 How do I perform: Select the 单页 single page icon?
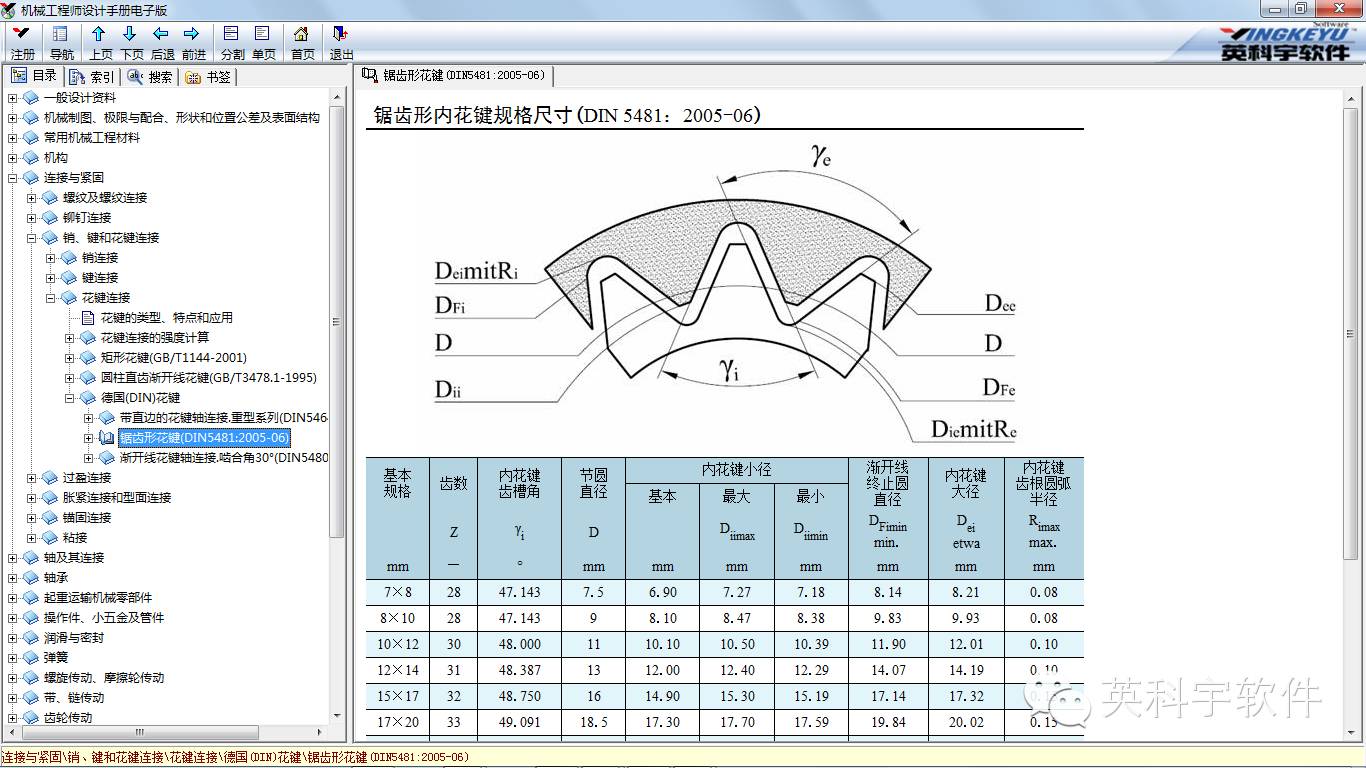tap(263, 42)
